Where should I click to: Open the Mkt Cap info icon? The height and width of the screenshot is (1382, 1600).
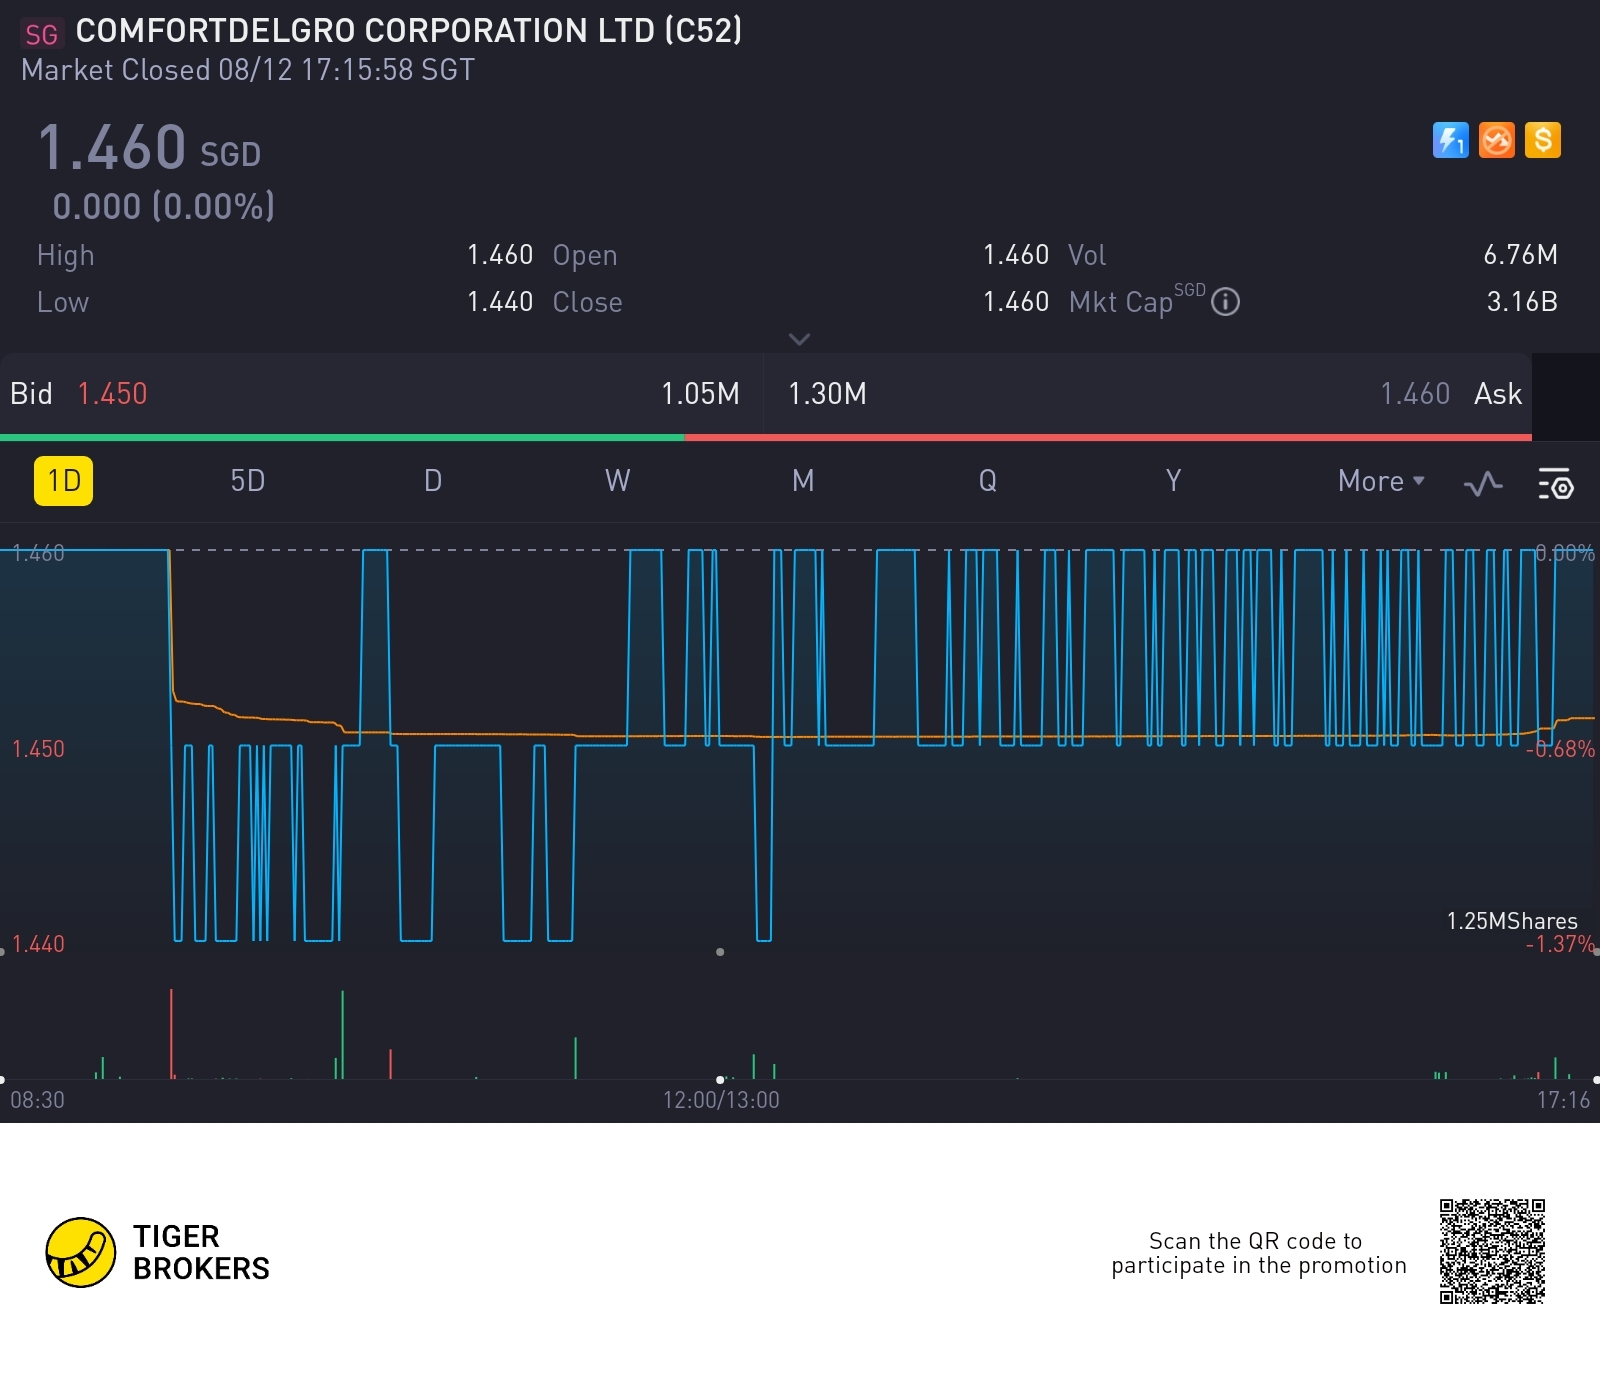click(1225, 302)
